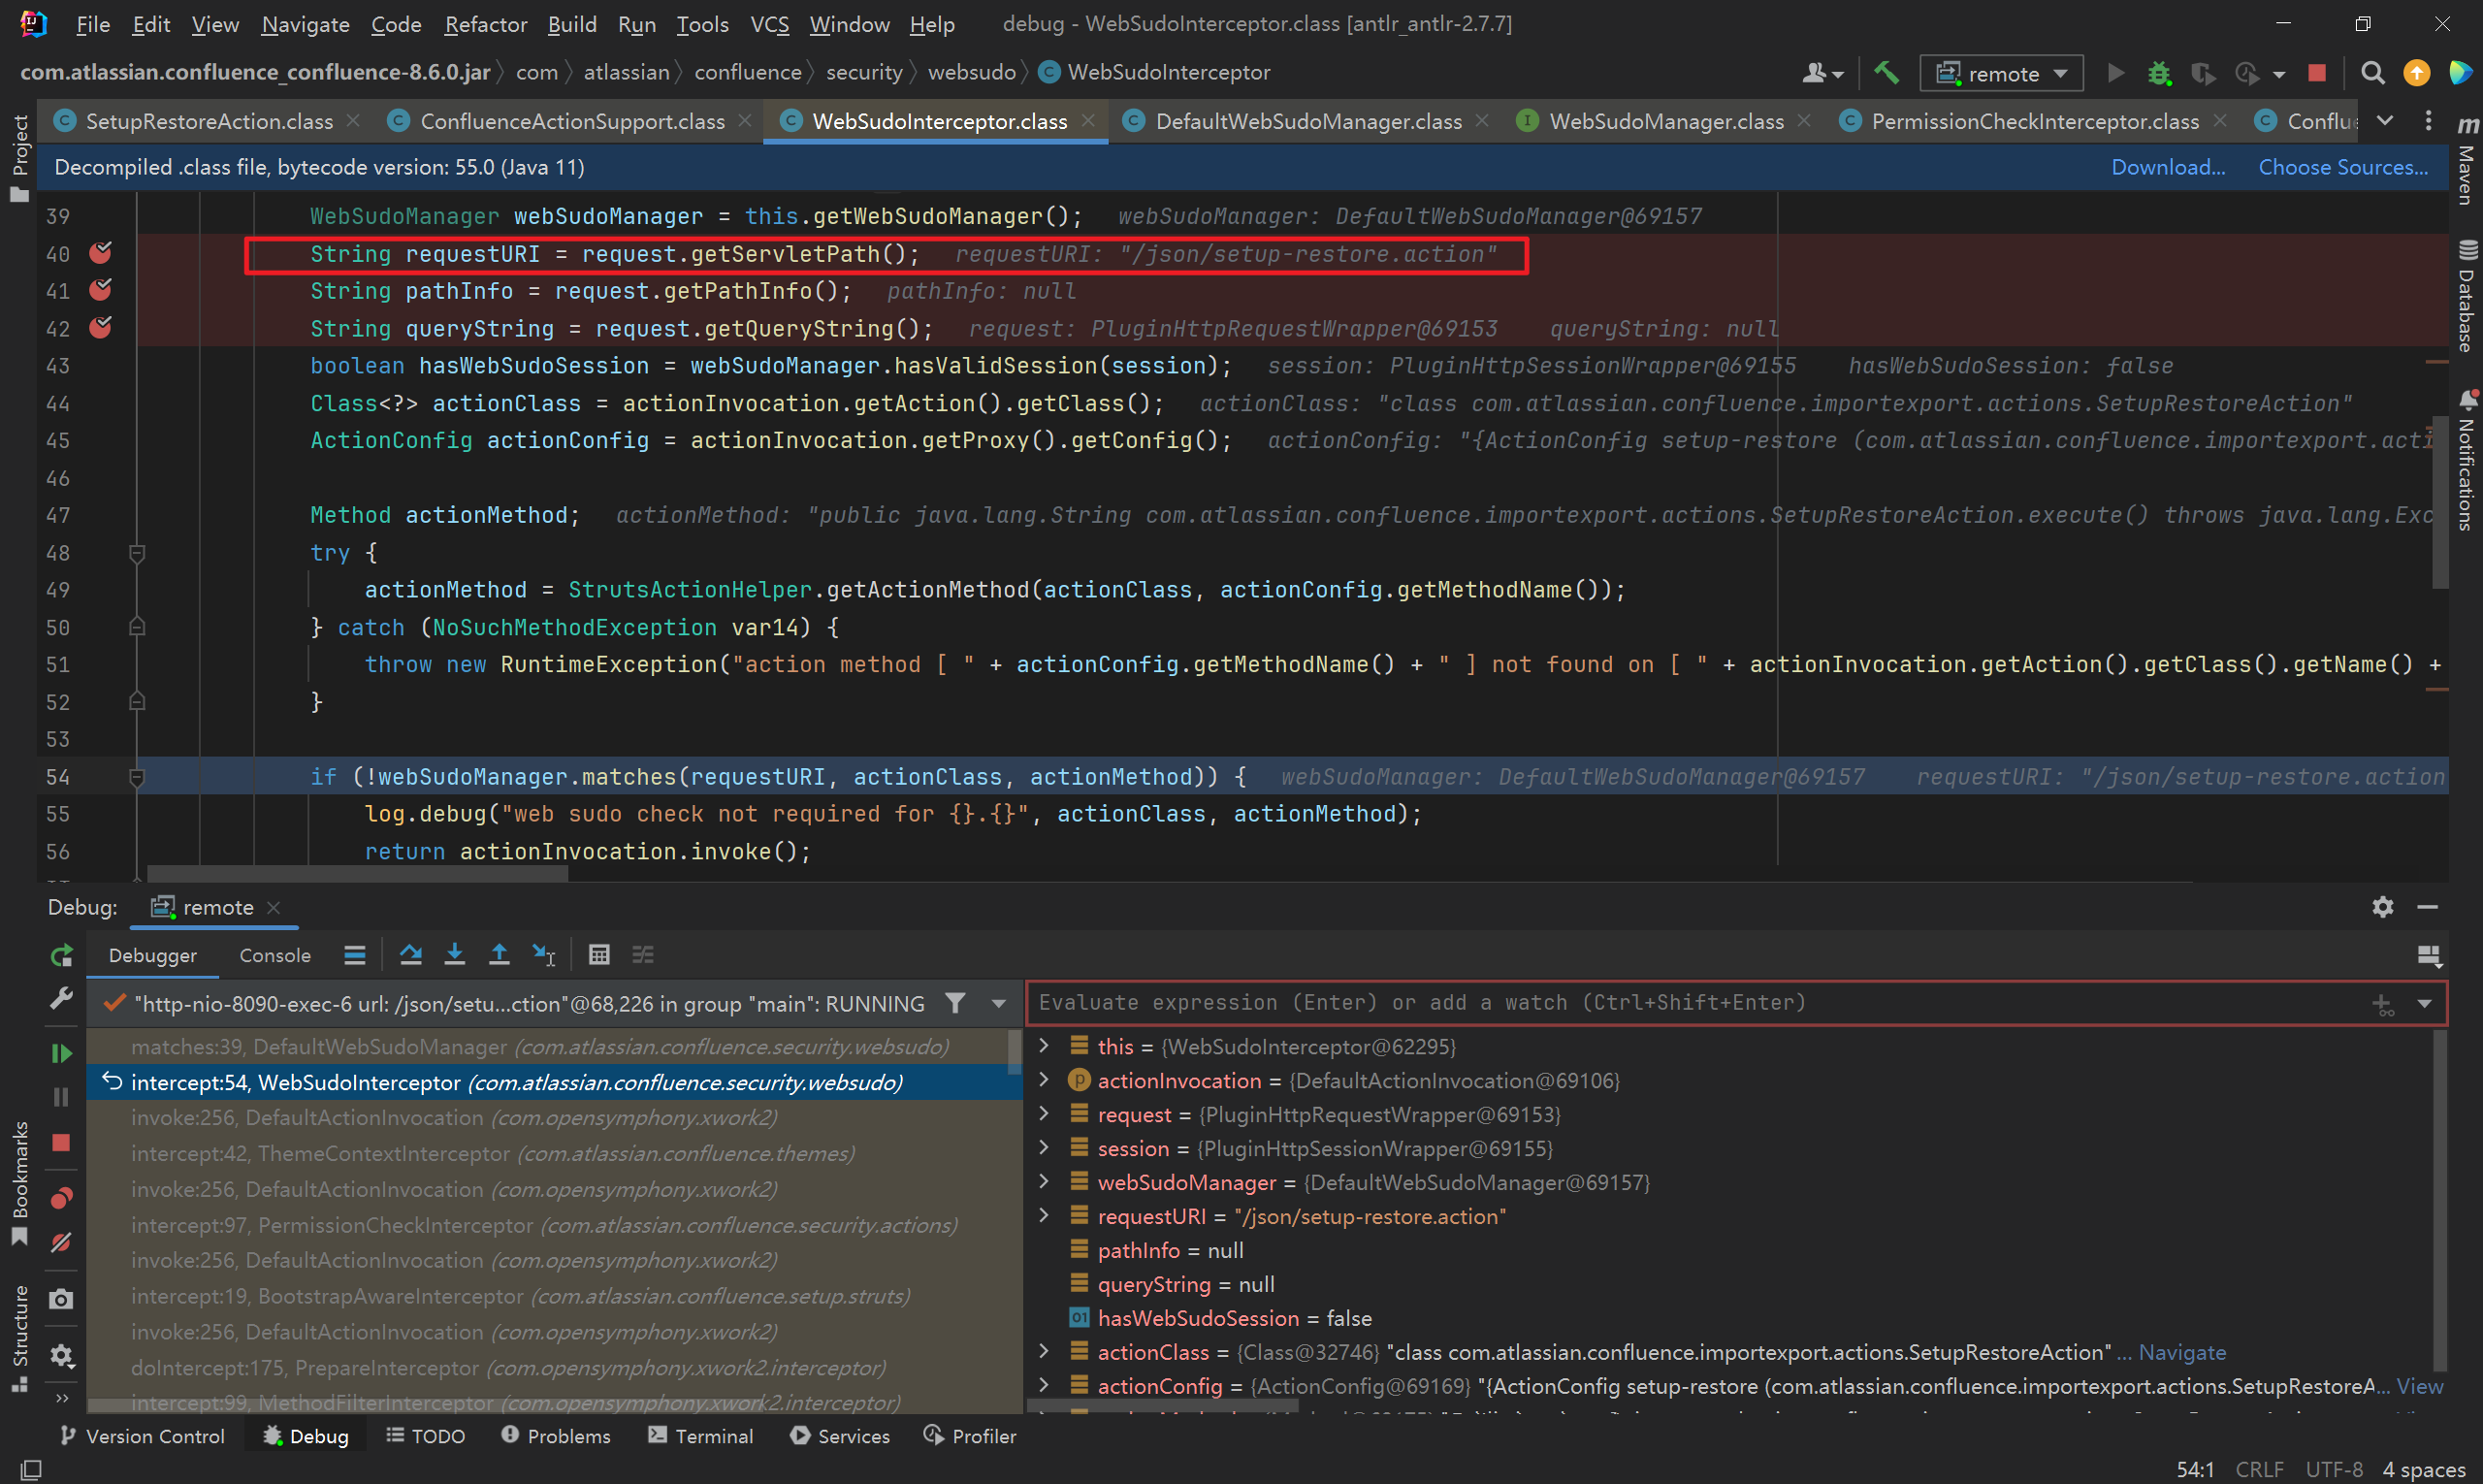Click the Step Over debugger icon
The width and height of the screenshot is (2483, 1484).
(x=410, y=955)
